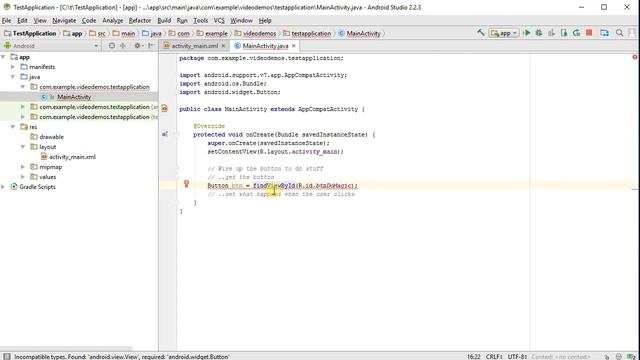Close the activity_main.xml tab
The height and width of the screenshot is (360, 640).
click(223, 46)
